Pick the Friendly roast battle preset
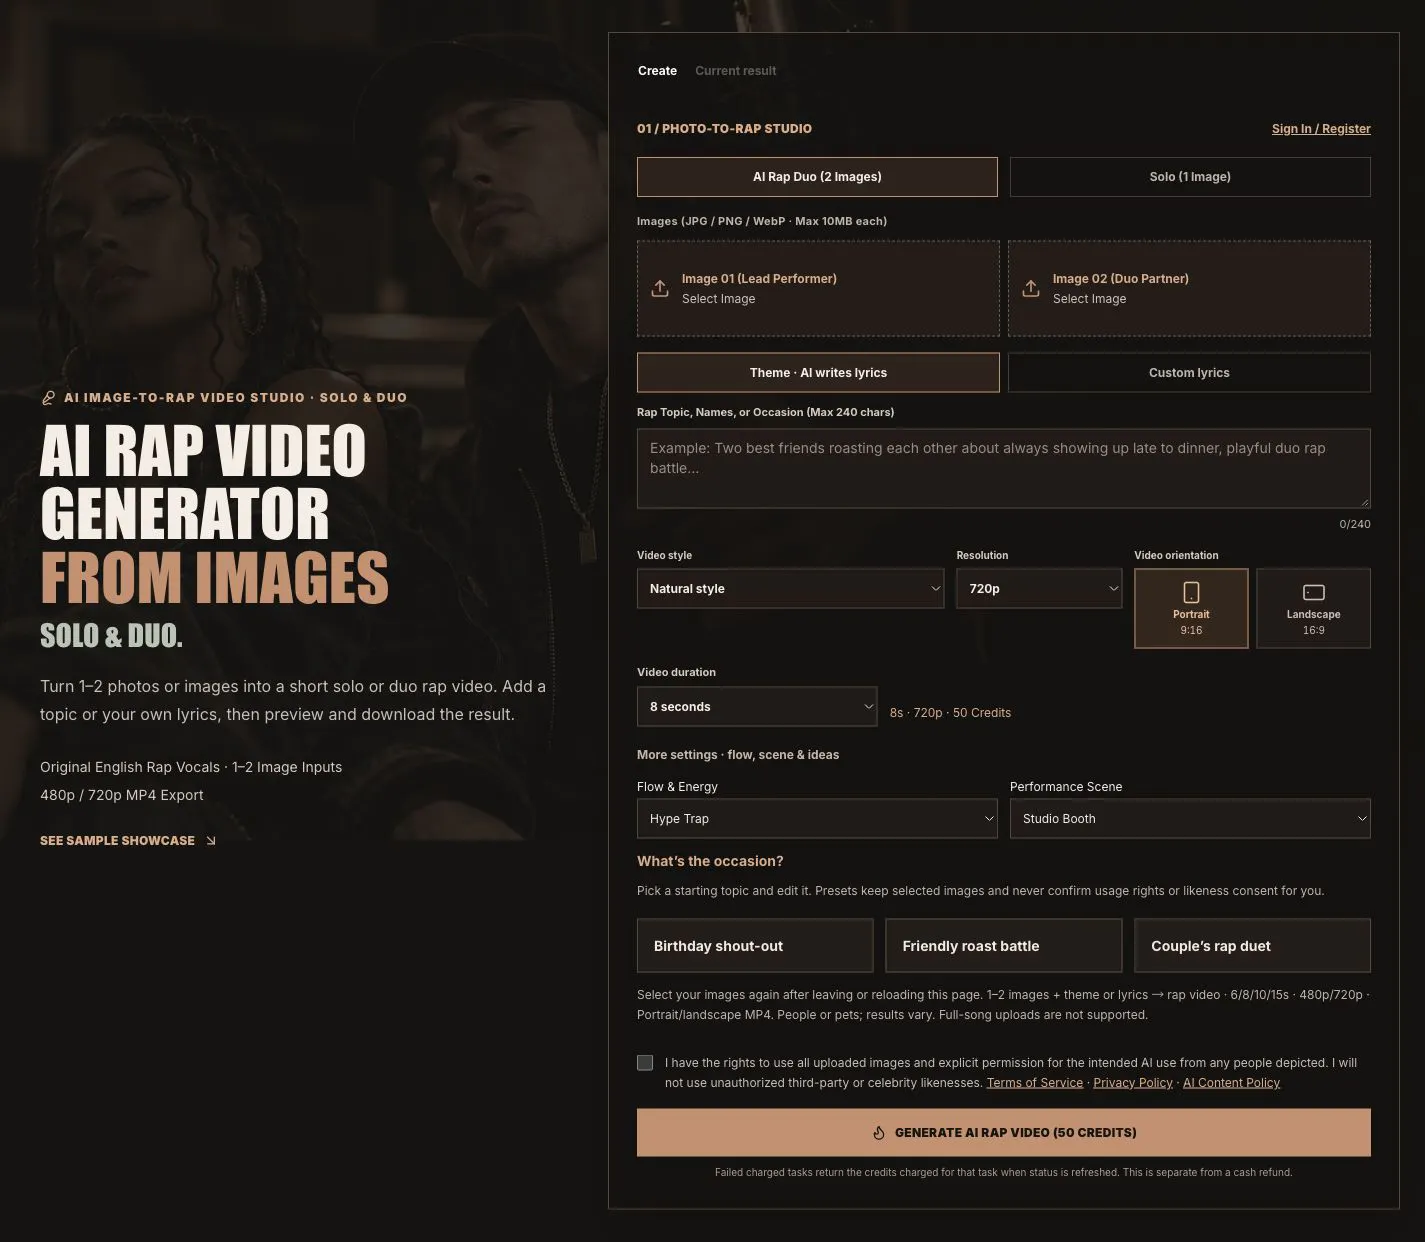This screenshot has height=1242, width=1425. 1003,946
